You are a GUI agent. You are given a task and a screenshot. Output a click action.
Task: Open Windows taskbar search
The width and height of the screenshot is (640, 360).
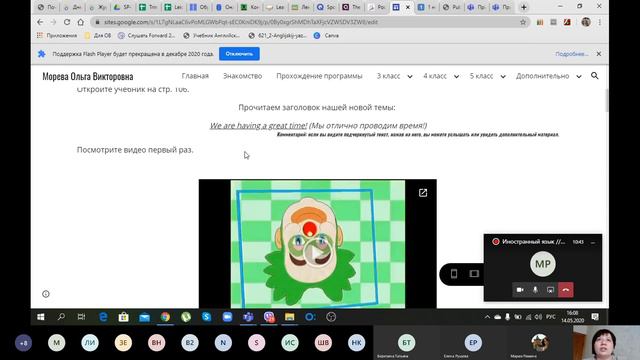[x=61, y=317]
